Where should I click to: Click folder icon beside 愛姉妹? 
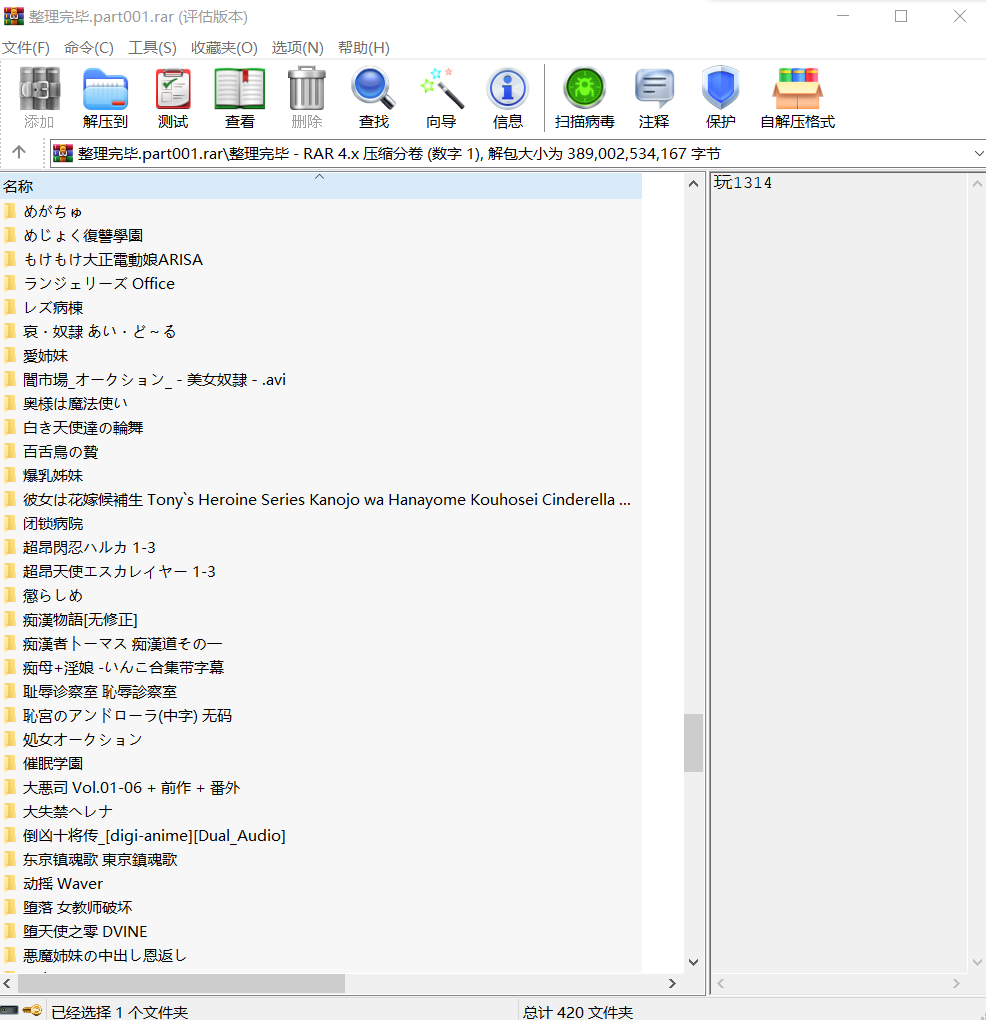click(x=10, y=355)
